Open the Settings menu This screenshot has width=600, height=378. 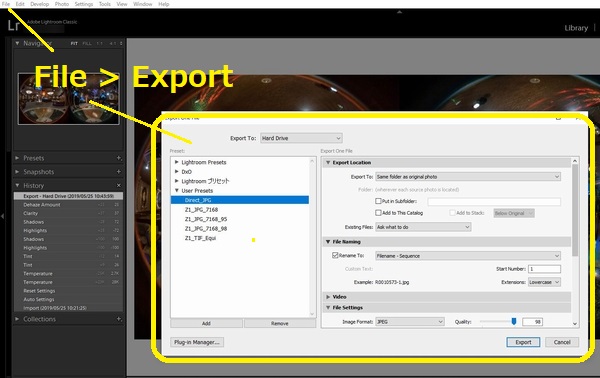(x=83, y=4)
